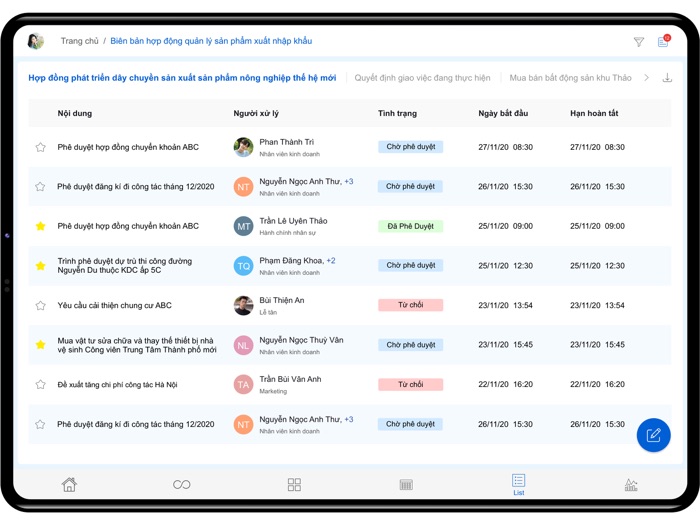The image size is (700, 525).
Task: Show more tabs with the right chevron
Action: click(x=646, y=78)
